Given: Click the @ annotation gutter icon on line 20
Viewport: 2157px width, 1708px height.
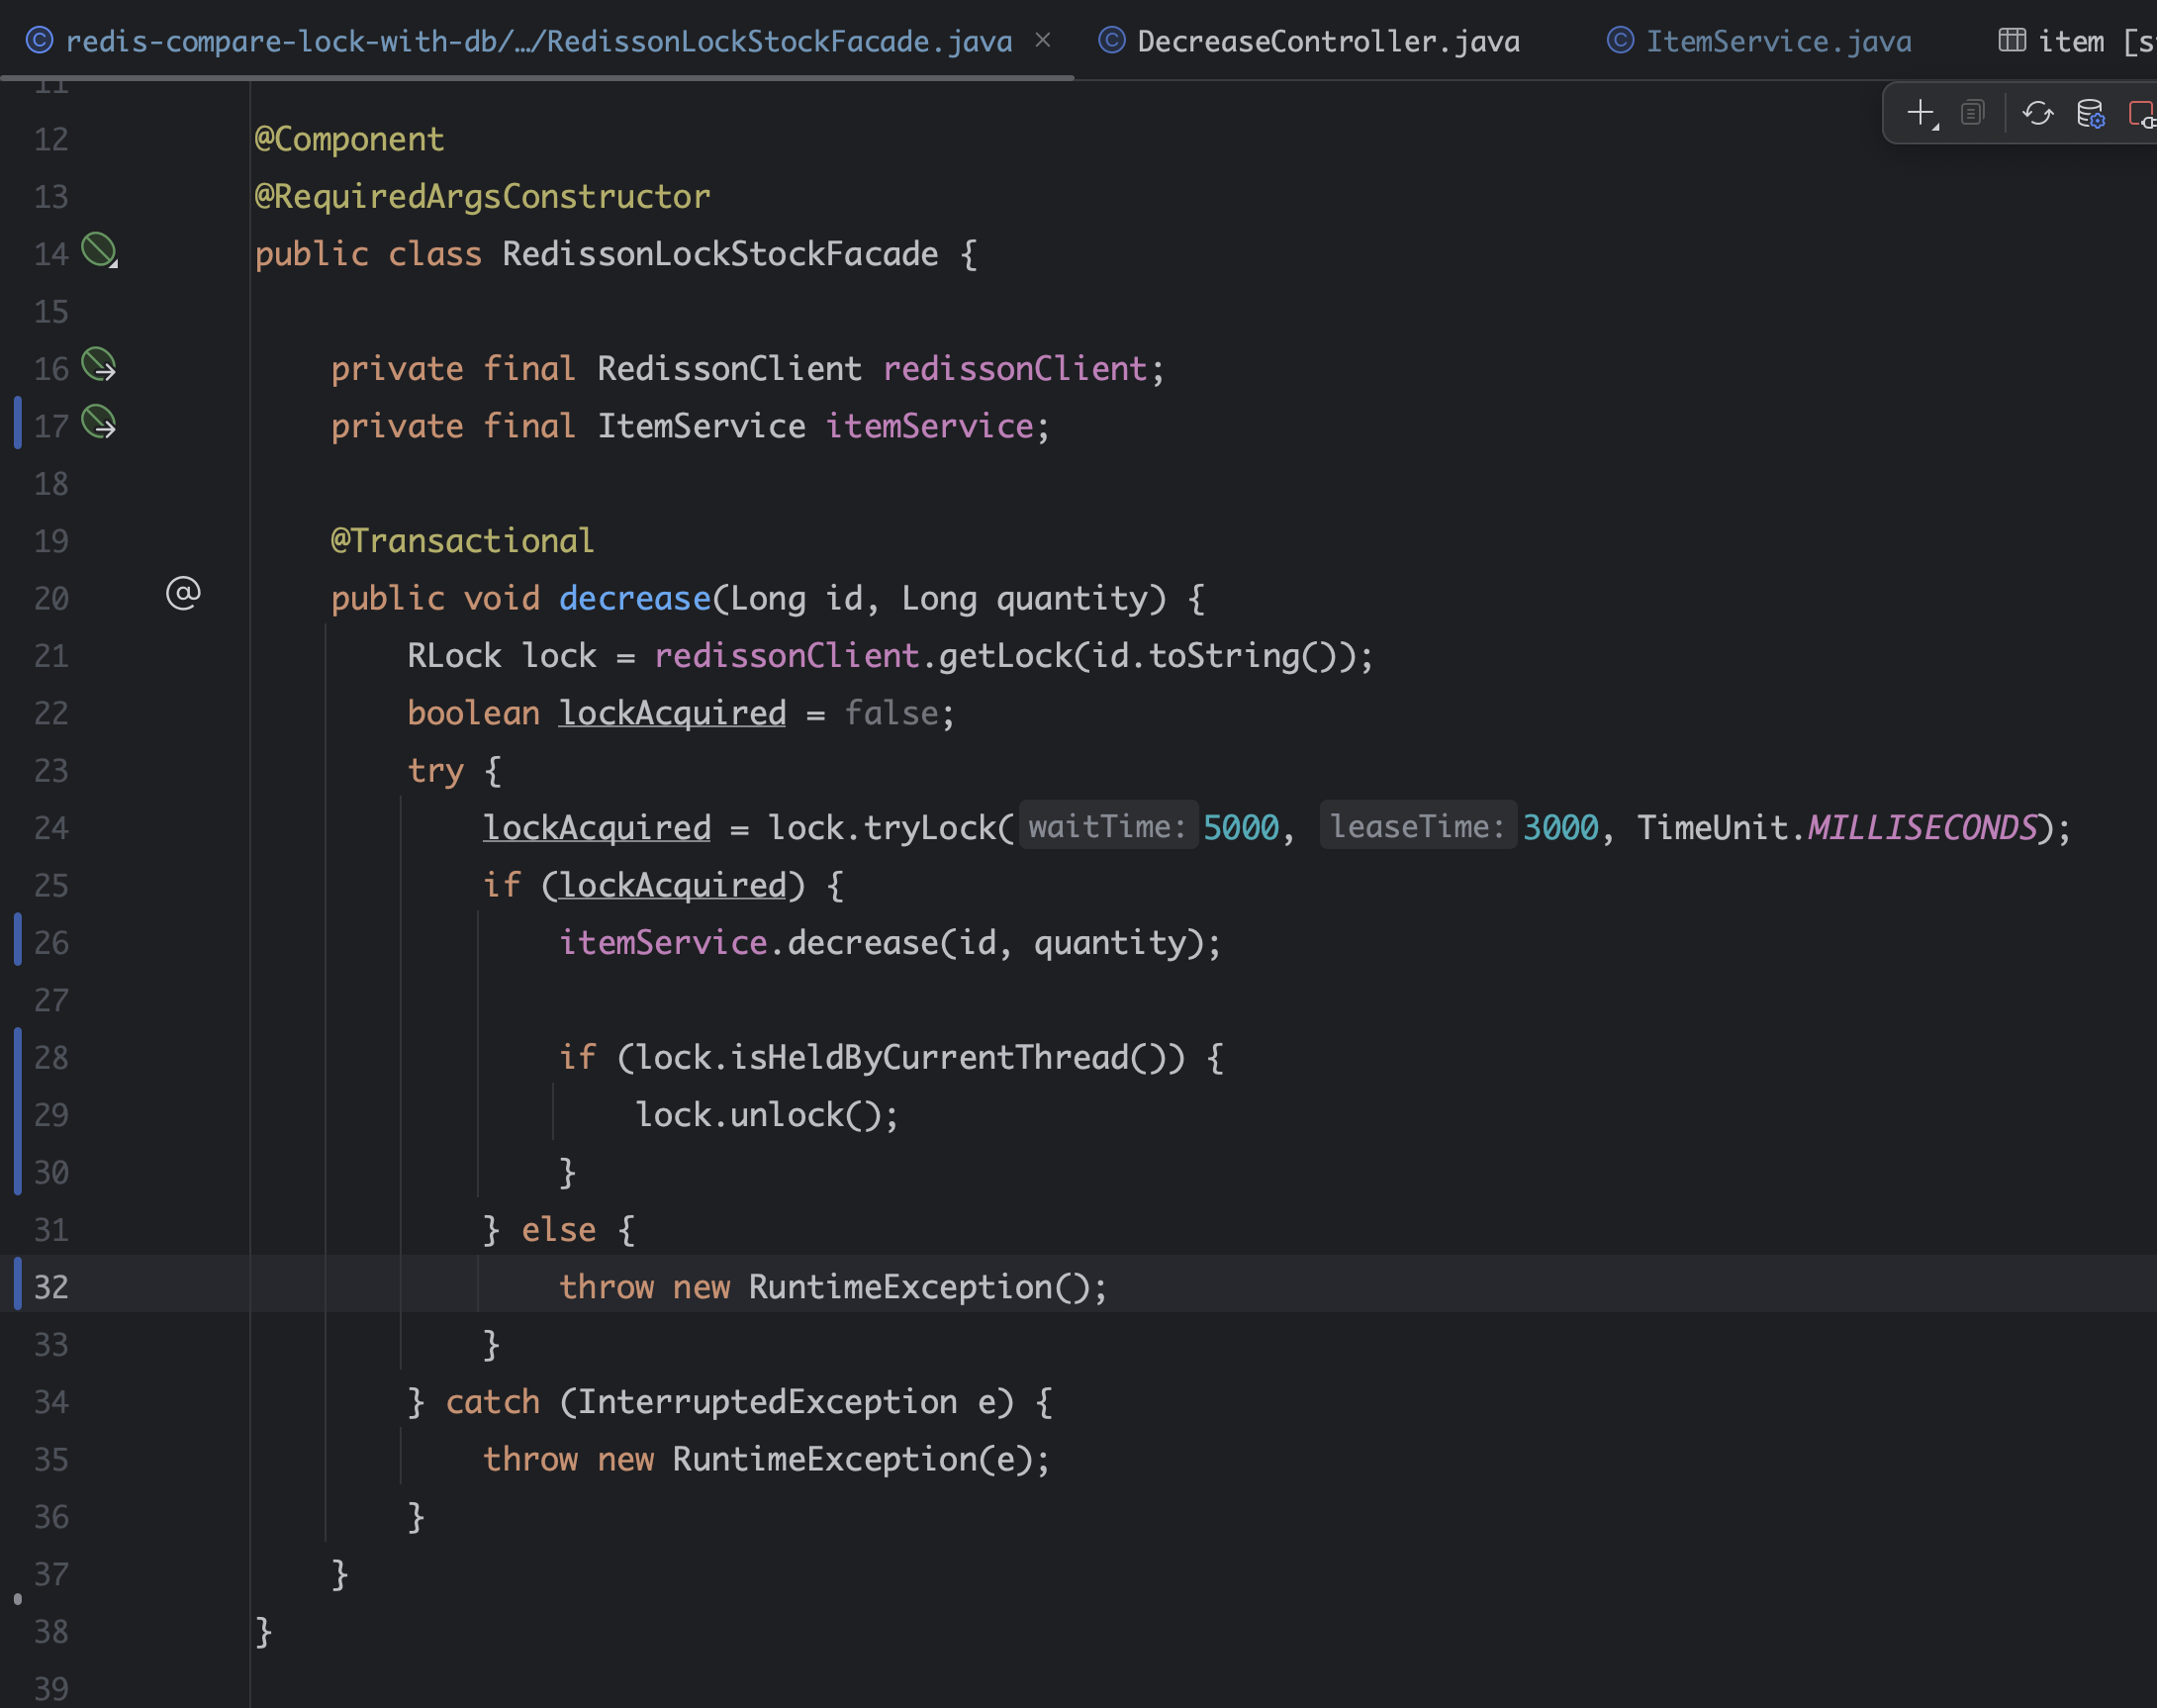Looking at the screenshot, I should (x=183, y=594).
